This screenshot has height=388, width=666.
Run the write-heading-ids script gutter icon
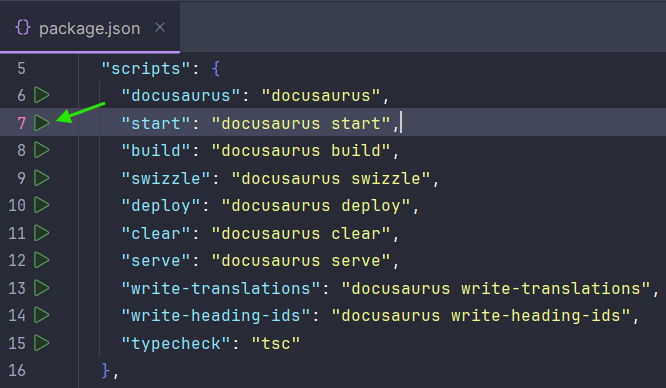pyautogui.click(x=42, y=315)
